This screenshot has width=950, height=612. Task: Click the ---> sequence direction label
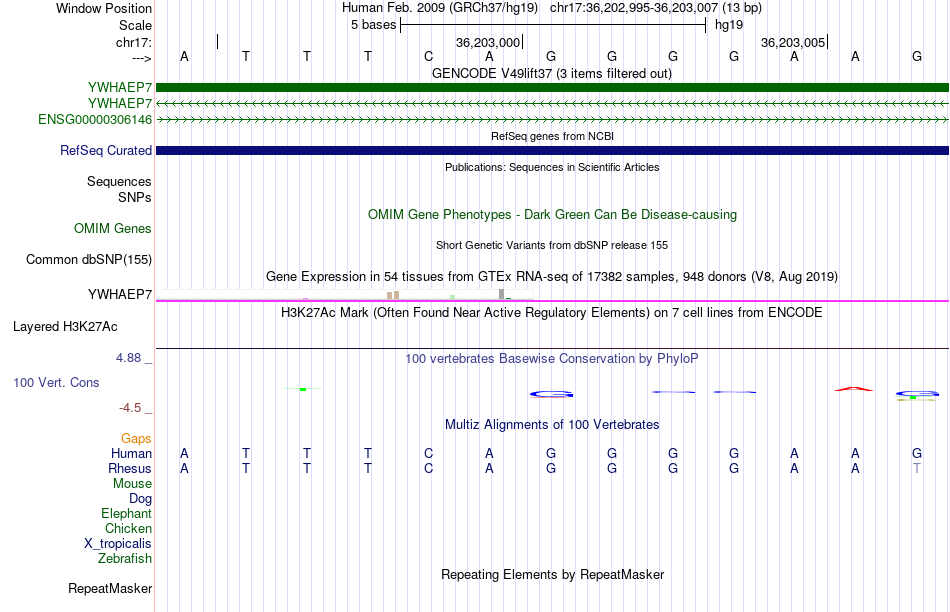click(x=142, y=58)
